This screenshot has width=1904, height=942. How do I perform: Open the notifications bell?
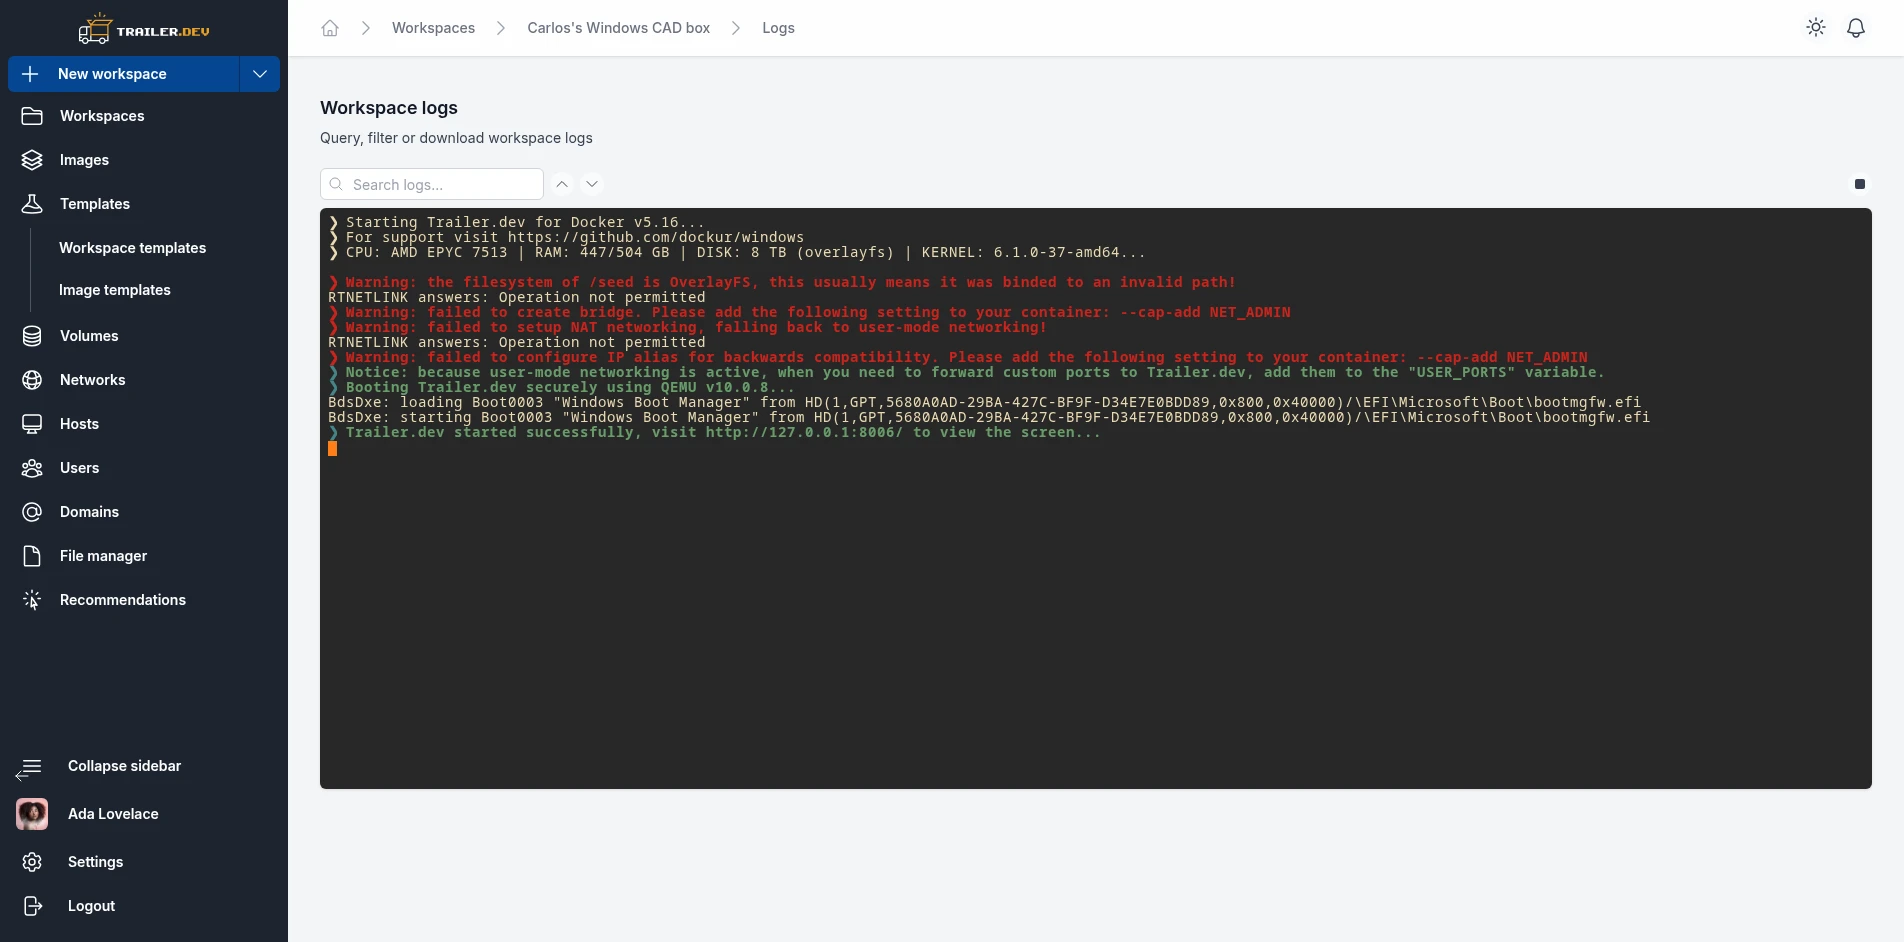pos(1856,28)
